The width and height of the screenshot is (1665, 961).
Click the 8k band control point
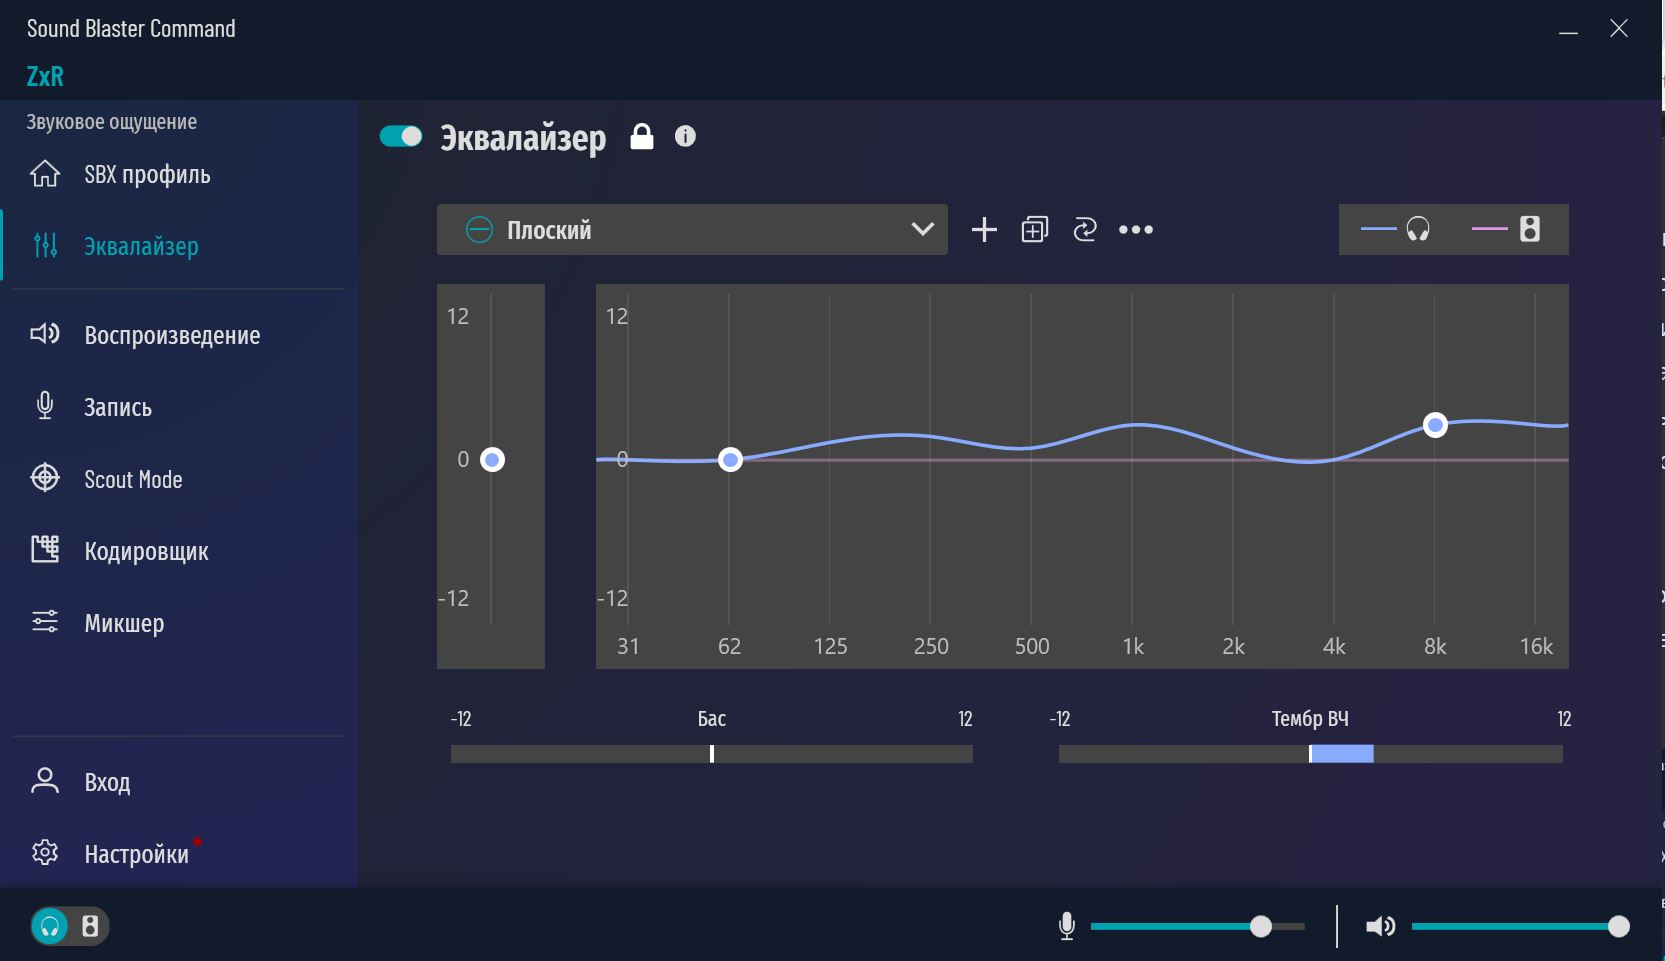point(1435,425)
